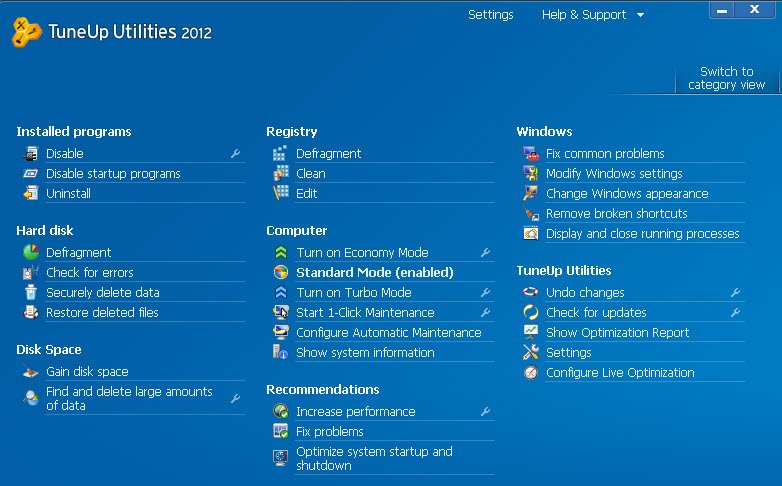This screenshot has width=782, height=486.
Task: Click the Check for errors icon
Action: (30, 272)
